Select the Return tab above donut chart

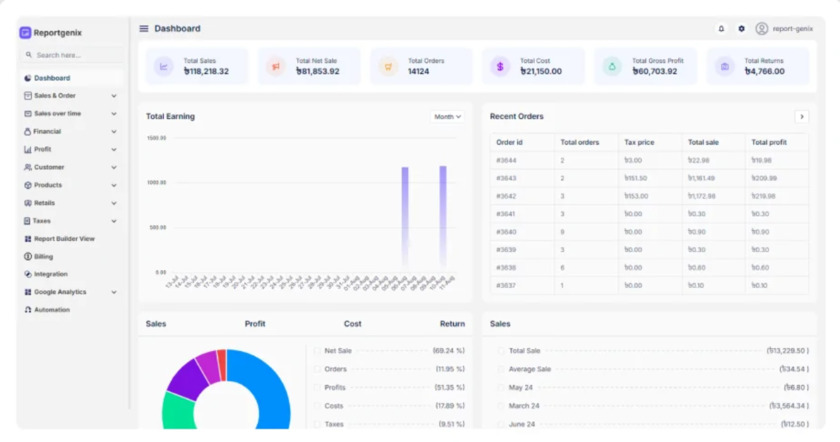tap(452, 324)
